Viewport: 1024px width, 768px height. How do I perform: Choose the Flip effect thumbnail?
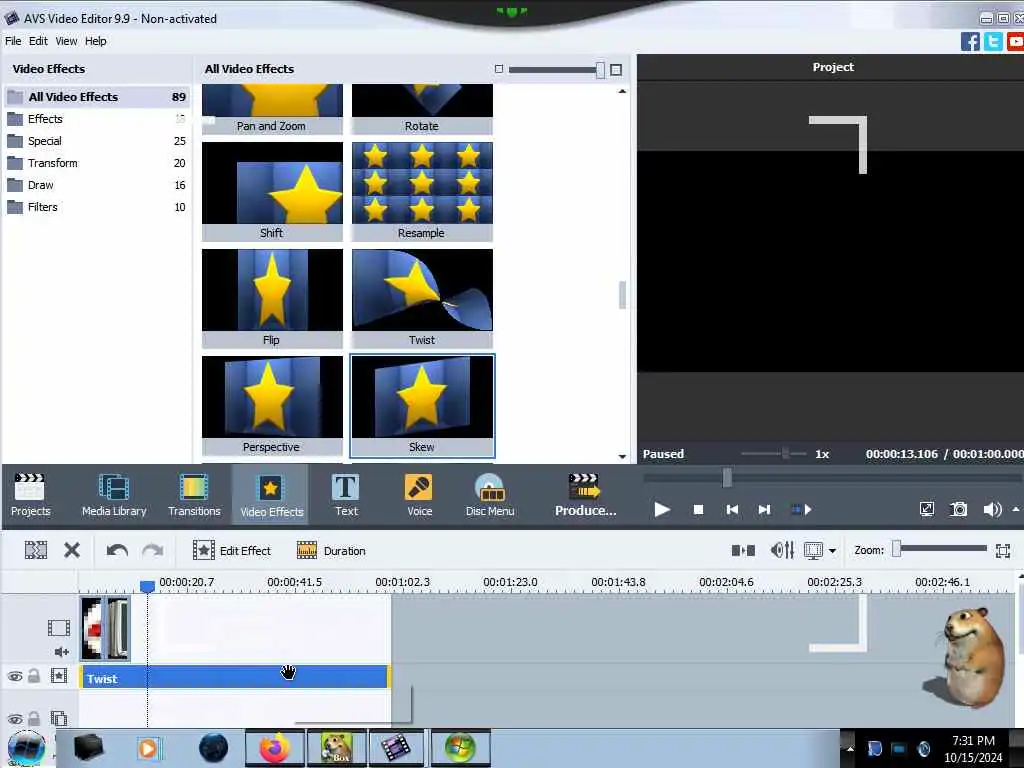pos(272,298)
